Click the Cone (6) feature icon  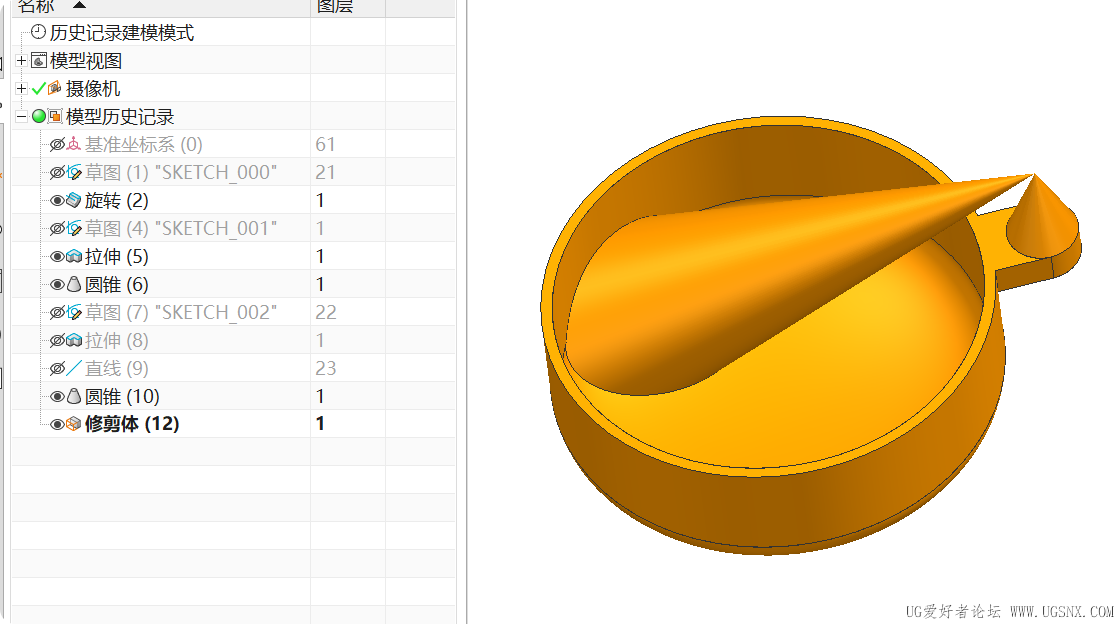74,284
